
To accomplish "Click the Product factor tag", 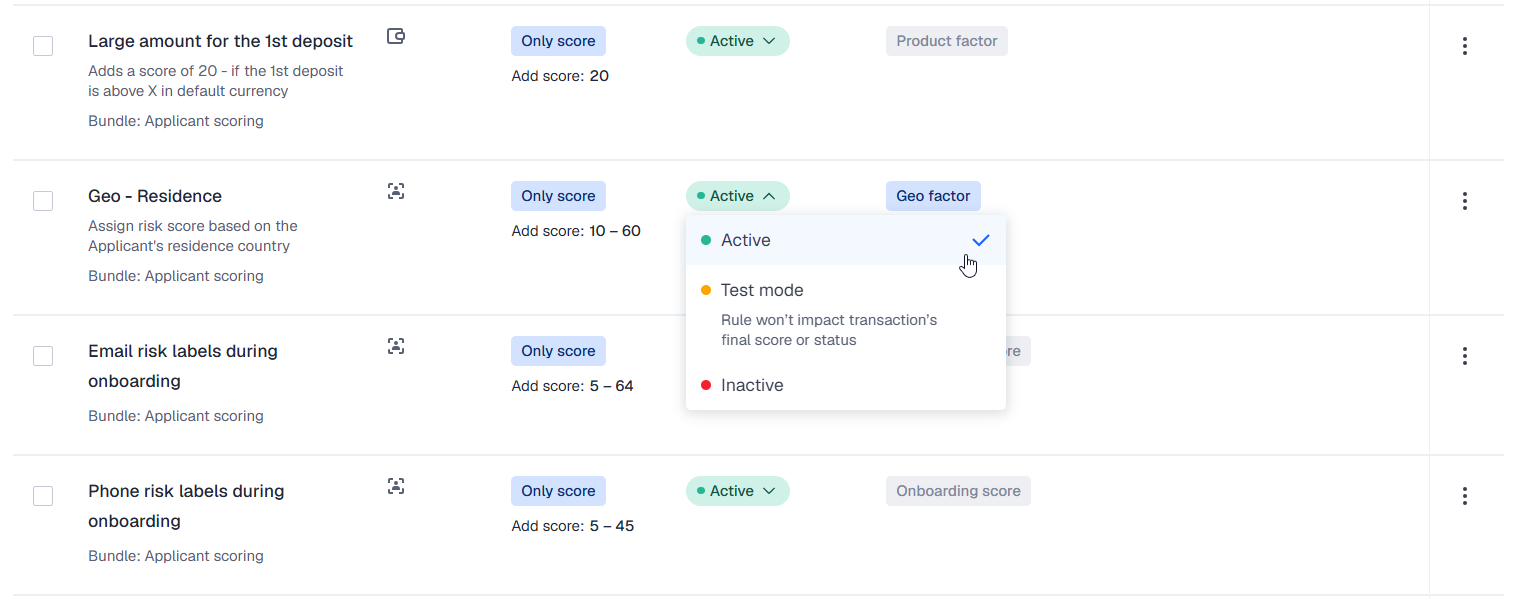I will coord(946,41).
